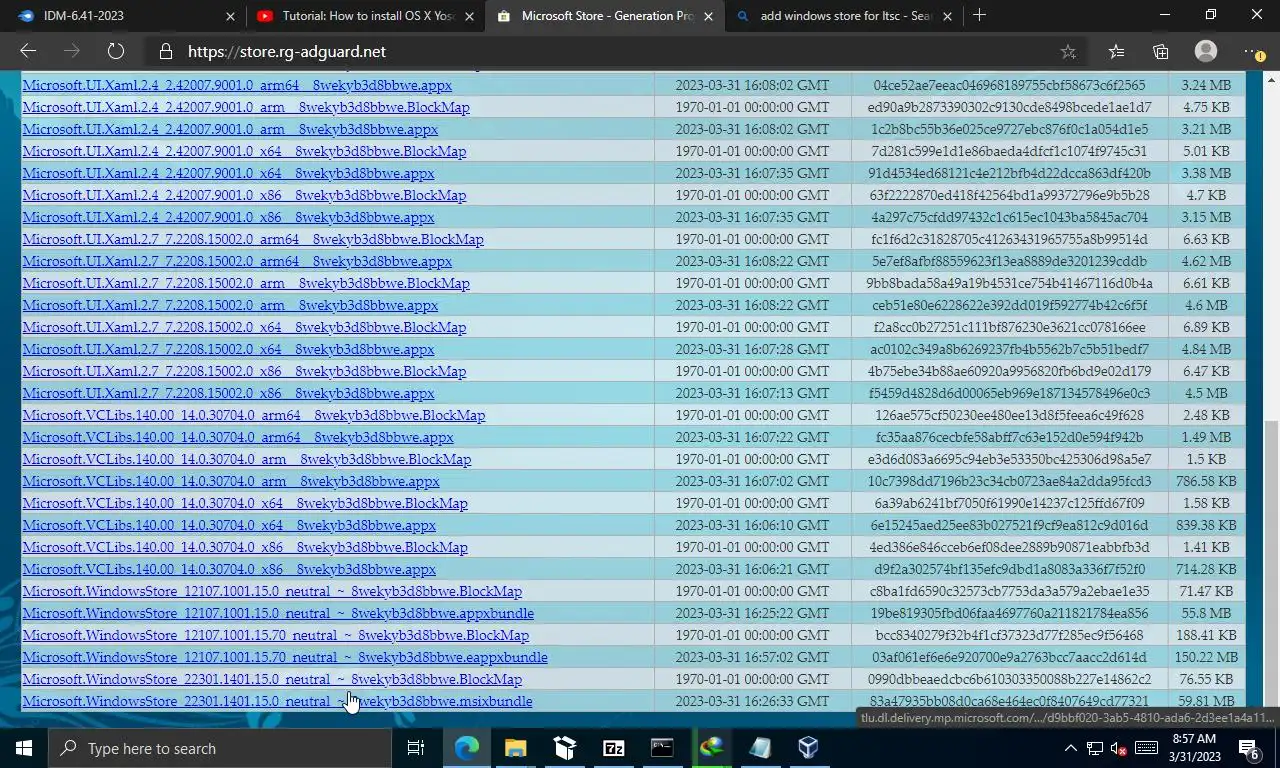Image resolution: width=1280 pixels, height=768 pixels.
Task: Download UI.Xaml.2.7 arm BlockMap link
Action: [246, 283]
